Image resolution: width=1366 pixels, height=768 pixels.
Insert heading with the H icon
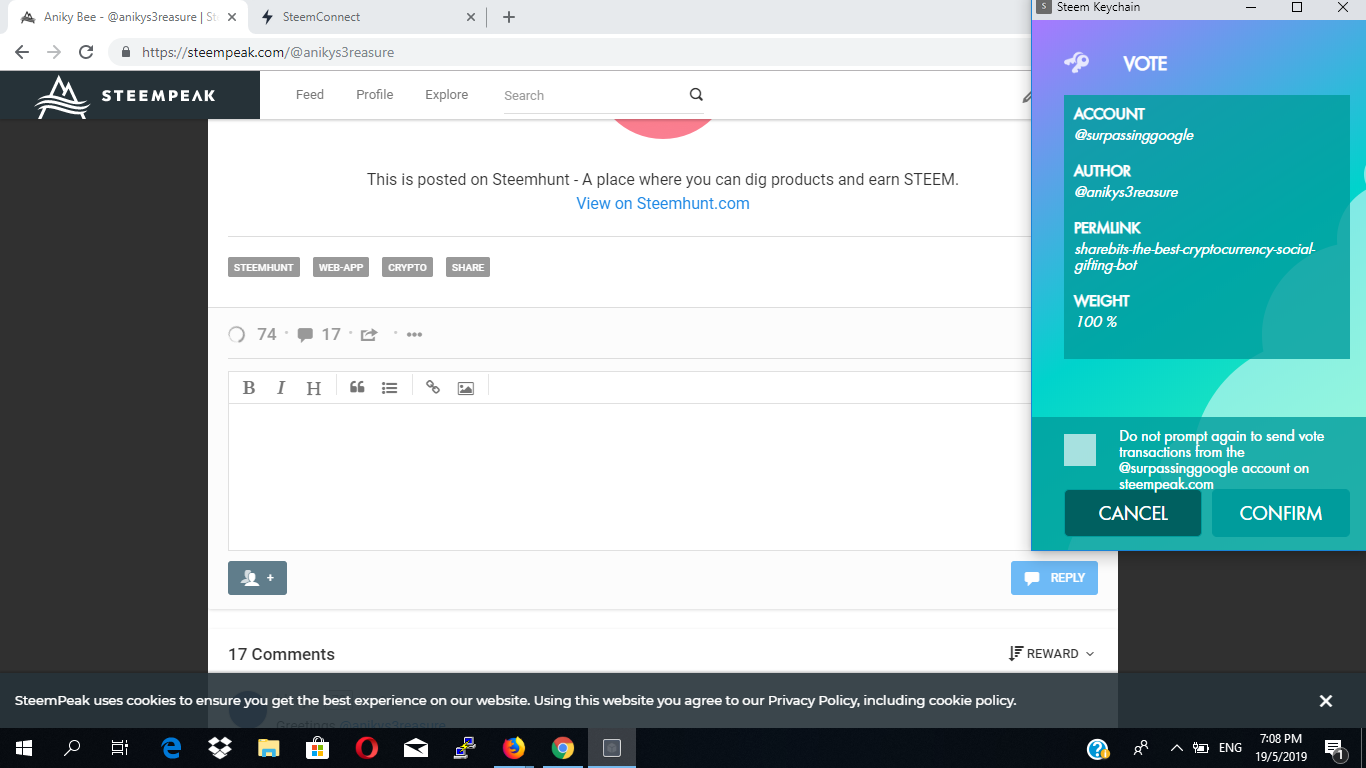pyautogui.click(x=313, y=388)
